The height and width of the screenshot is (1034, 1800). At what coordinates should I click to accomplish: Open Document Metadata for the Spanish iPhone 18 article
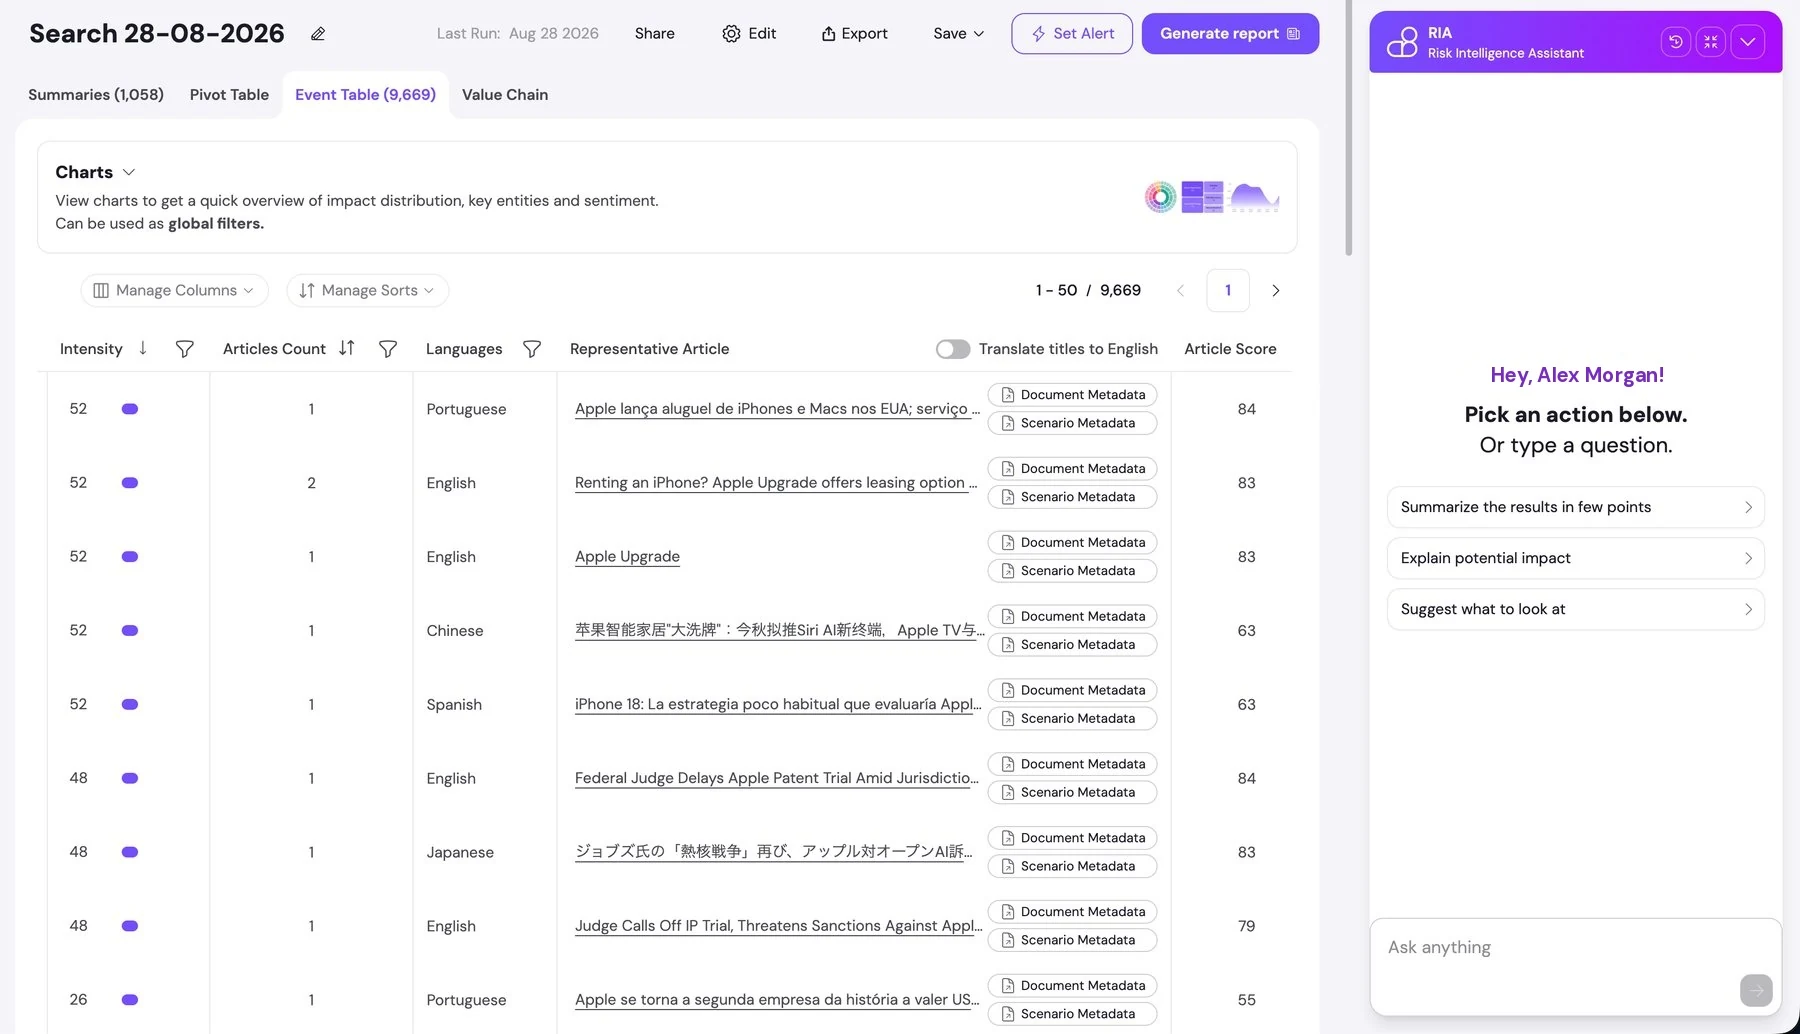click(1072, 690)
